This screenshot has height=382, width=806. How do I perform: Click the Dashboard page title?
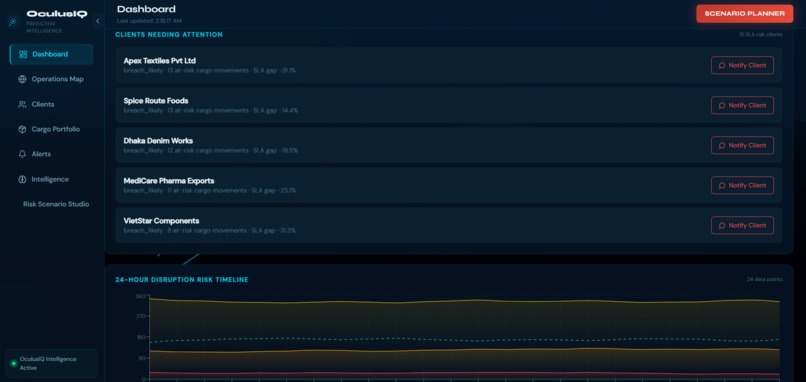pyautogui.click(x=146, y=9)
